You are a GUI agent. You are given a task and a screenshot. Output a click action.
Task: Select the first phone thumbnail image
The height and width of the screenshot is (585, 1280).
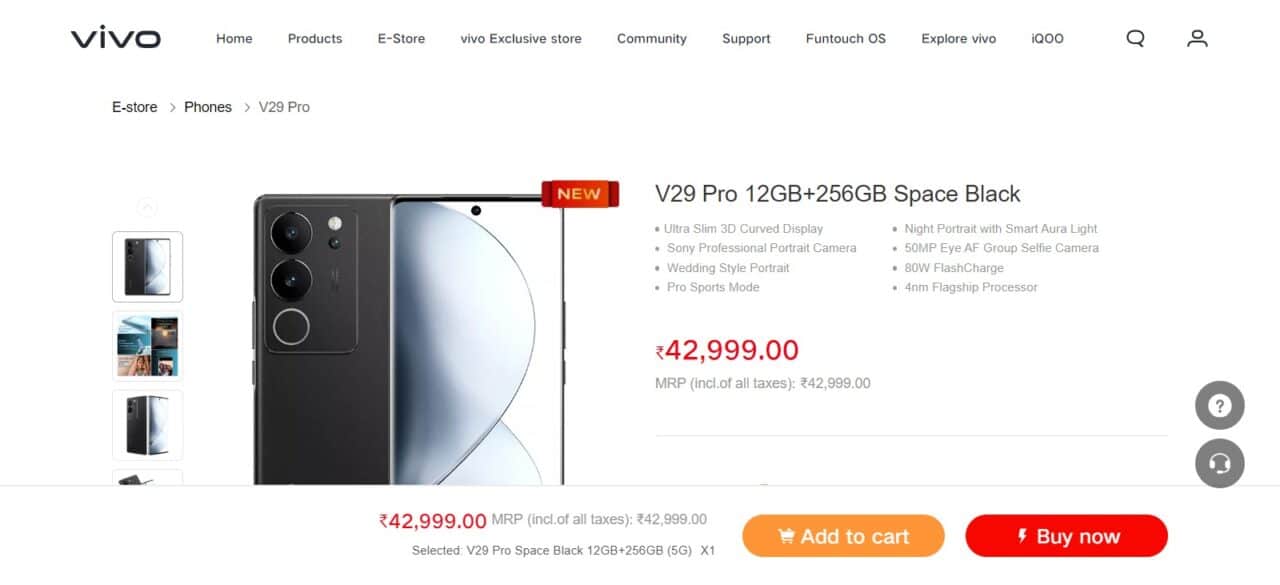(147, 267)
